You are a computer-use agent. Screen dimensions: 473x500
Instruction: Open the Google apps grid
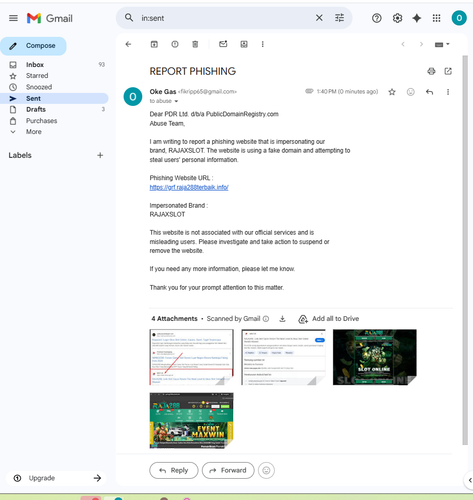click(436, 18)
